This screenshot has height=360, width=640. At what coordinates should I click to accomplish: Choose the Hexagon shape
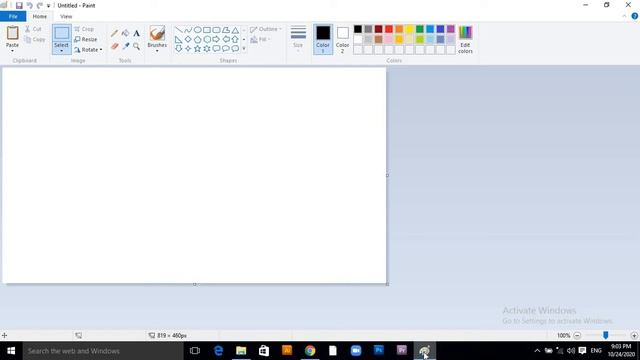[207, 39]
